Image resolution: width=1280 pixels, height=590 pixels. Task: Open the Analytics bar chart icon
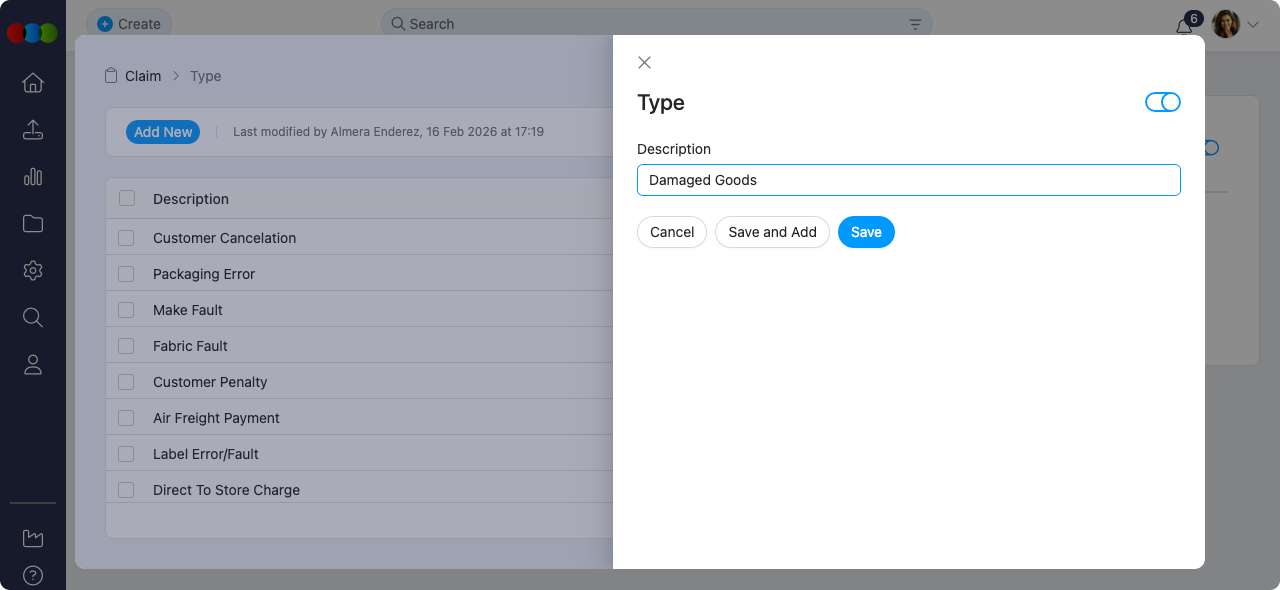(32, 177)
